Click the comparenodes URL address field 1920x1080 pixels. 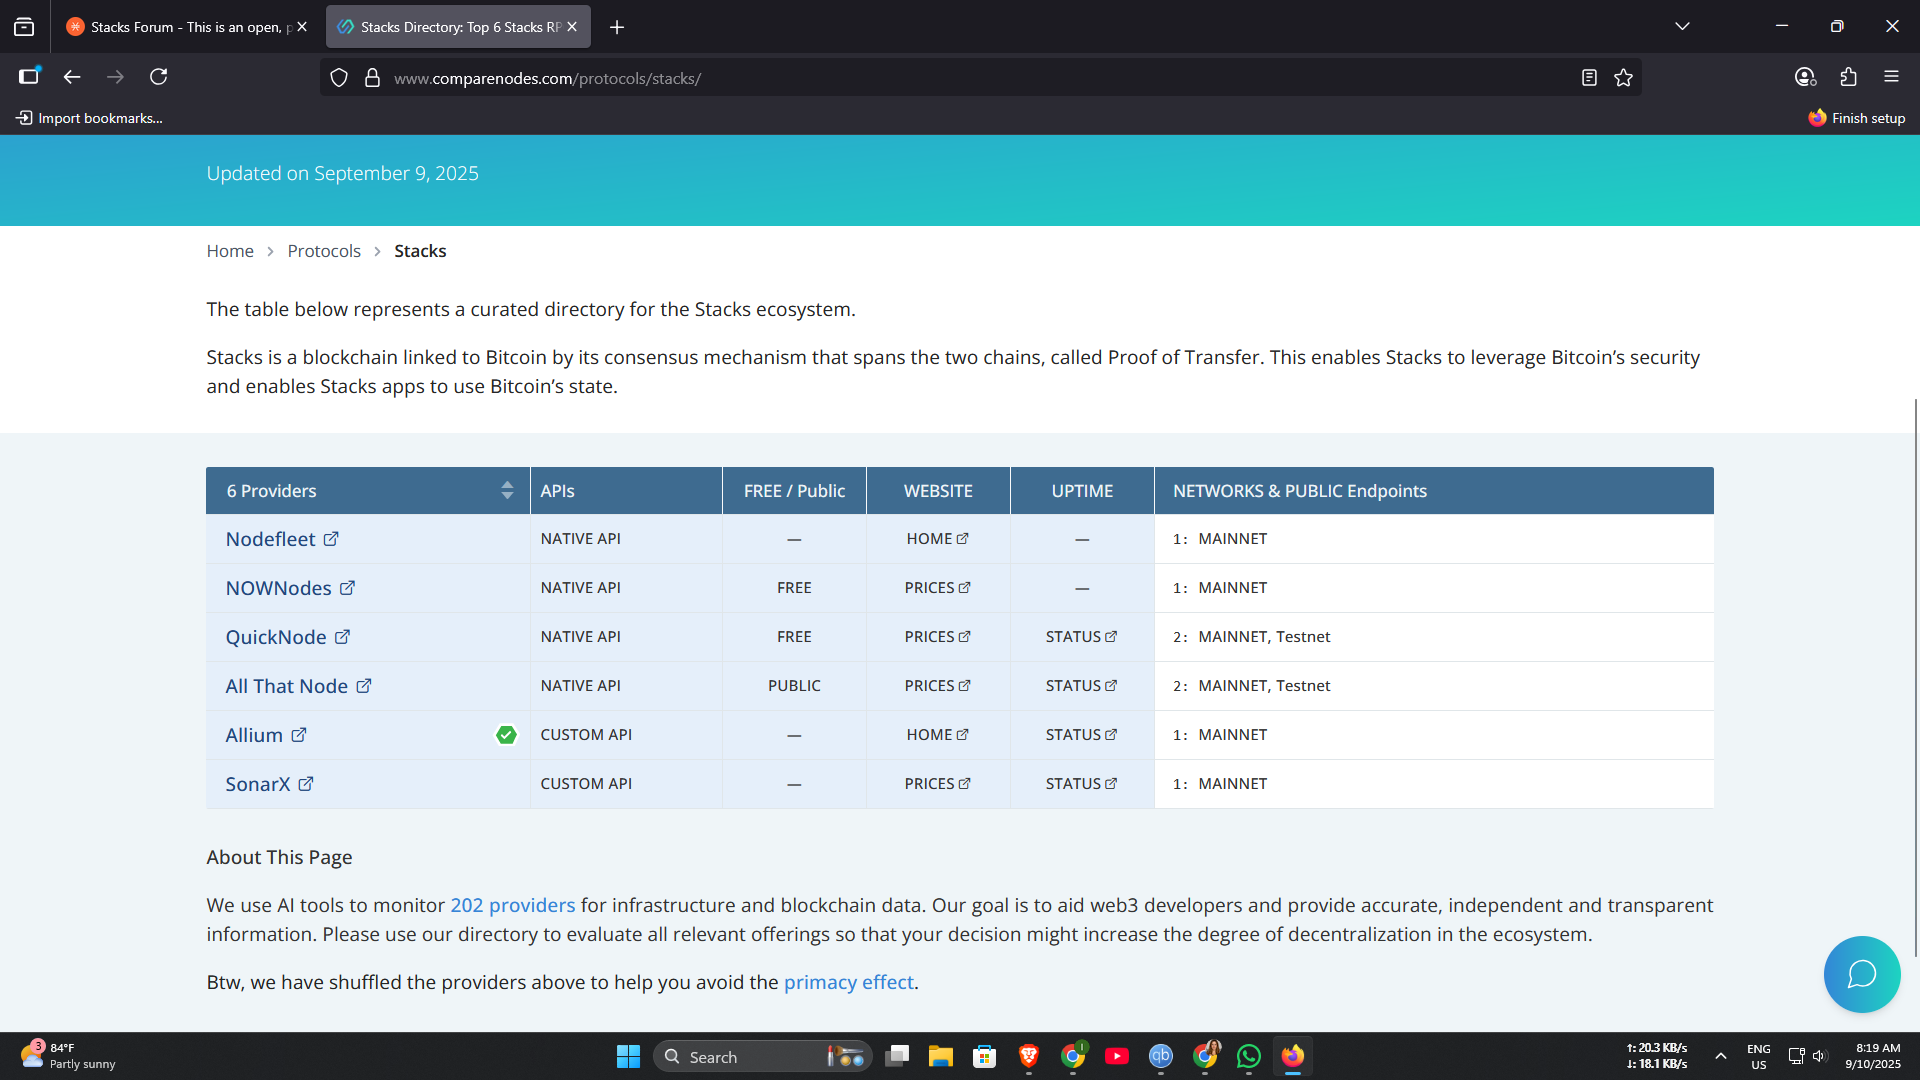(980, 78)
